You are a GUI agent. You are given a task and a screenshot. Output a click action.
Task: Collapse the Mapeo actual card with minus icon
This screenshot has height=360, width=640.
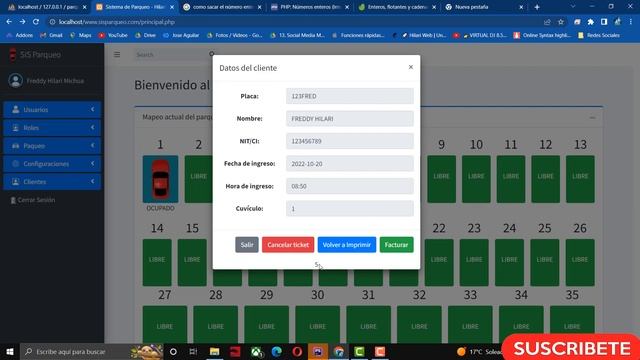592,117
